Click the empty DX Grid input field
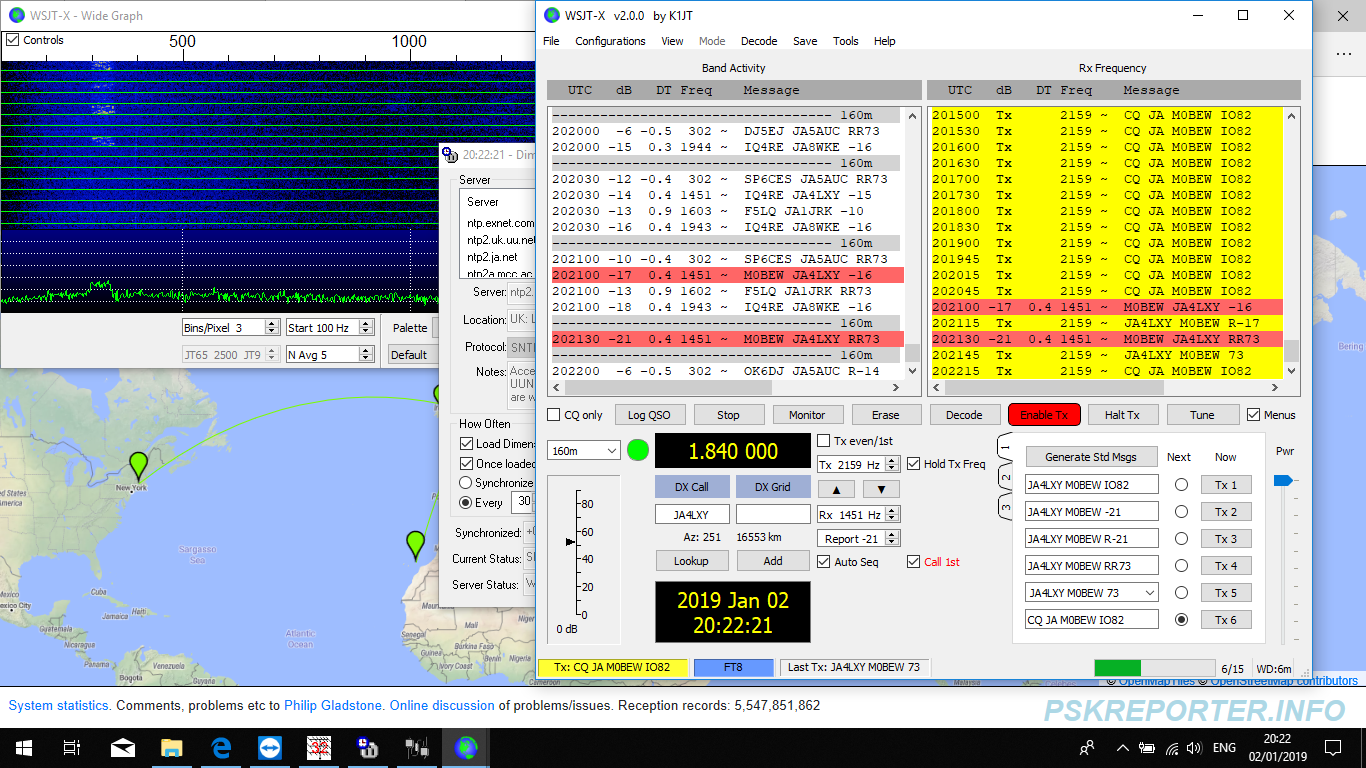This screenshot has height=768, width=1366. point(773,515)
